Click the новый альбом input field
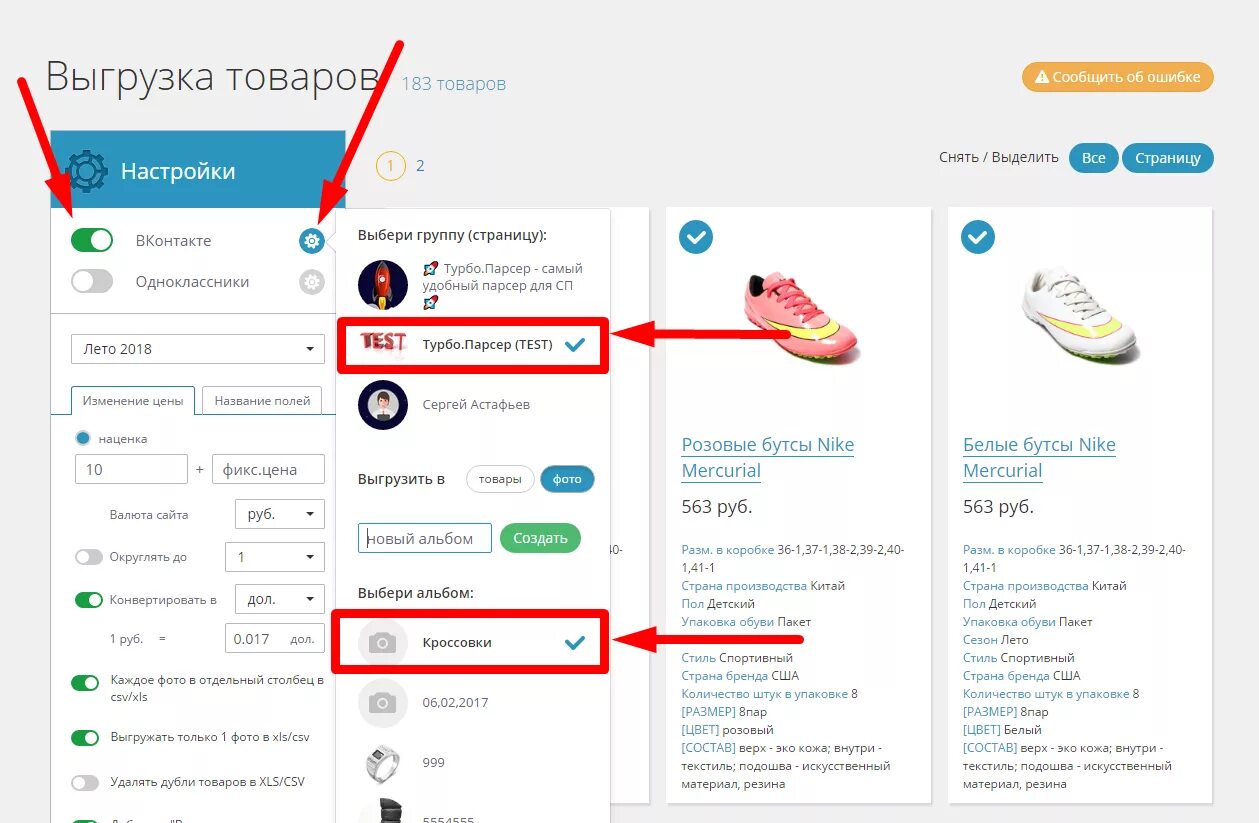Screen dimensions: 1259x823 click(425, 538)
